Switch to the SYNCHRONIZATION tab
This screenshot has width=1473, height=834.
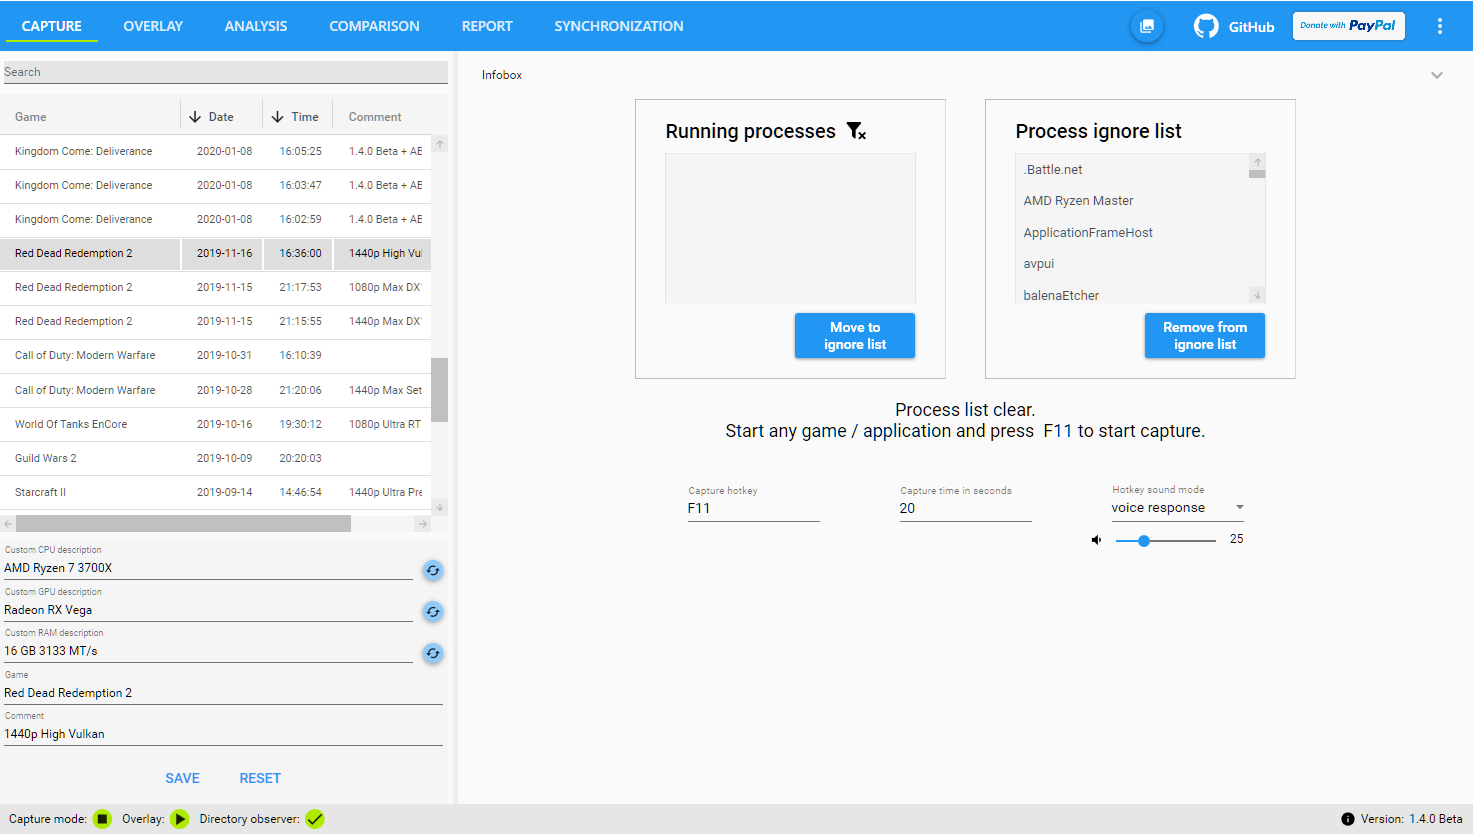click(619, 26)
